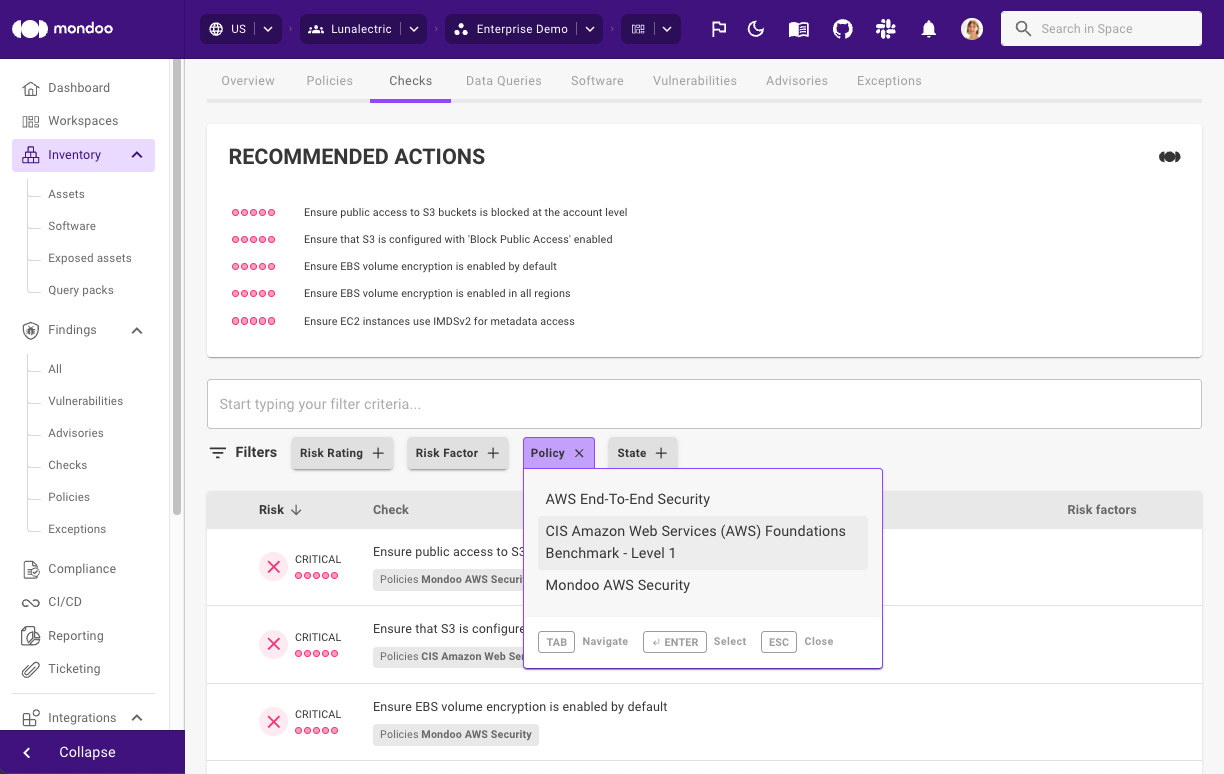Remove the Policy filter chip
The image size is (1224, 774).
pos(579,452)
